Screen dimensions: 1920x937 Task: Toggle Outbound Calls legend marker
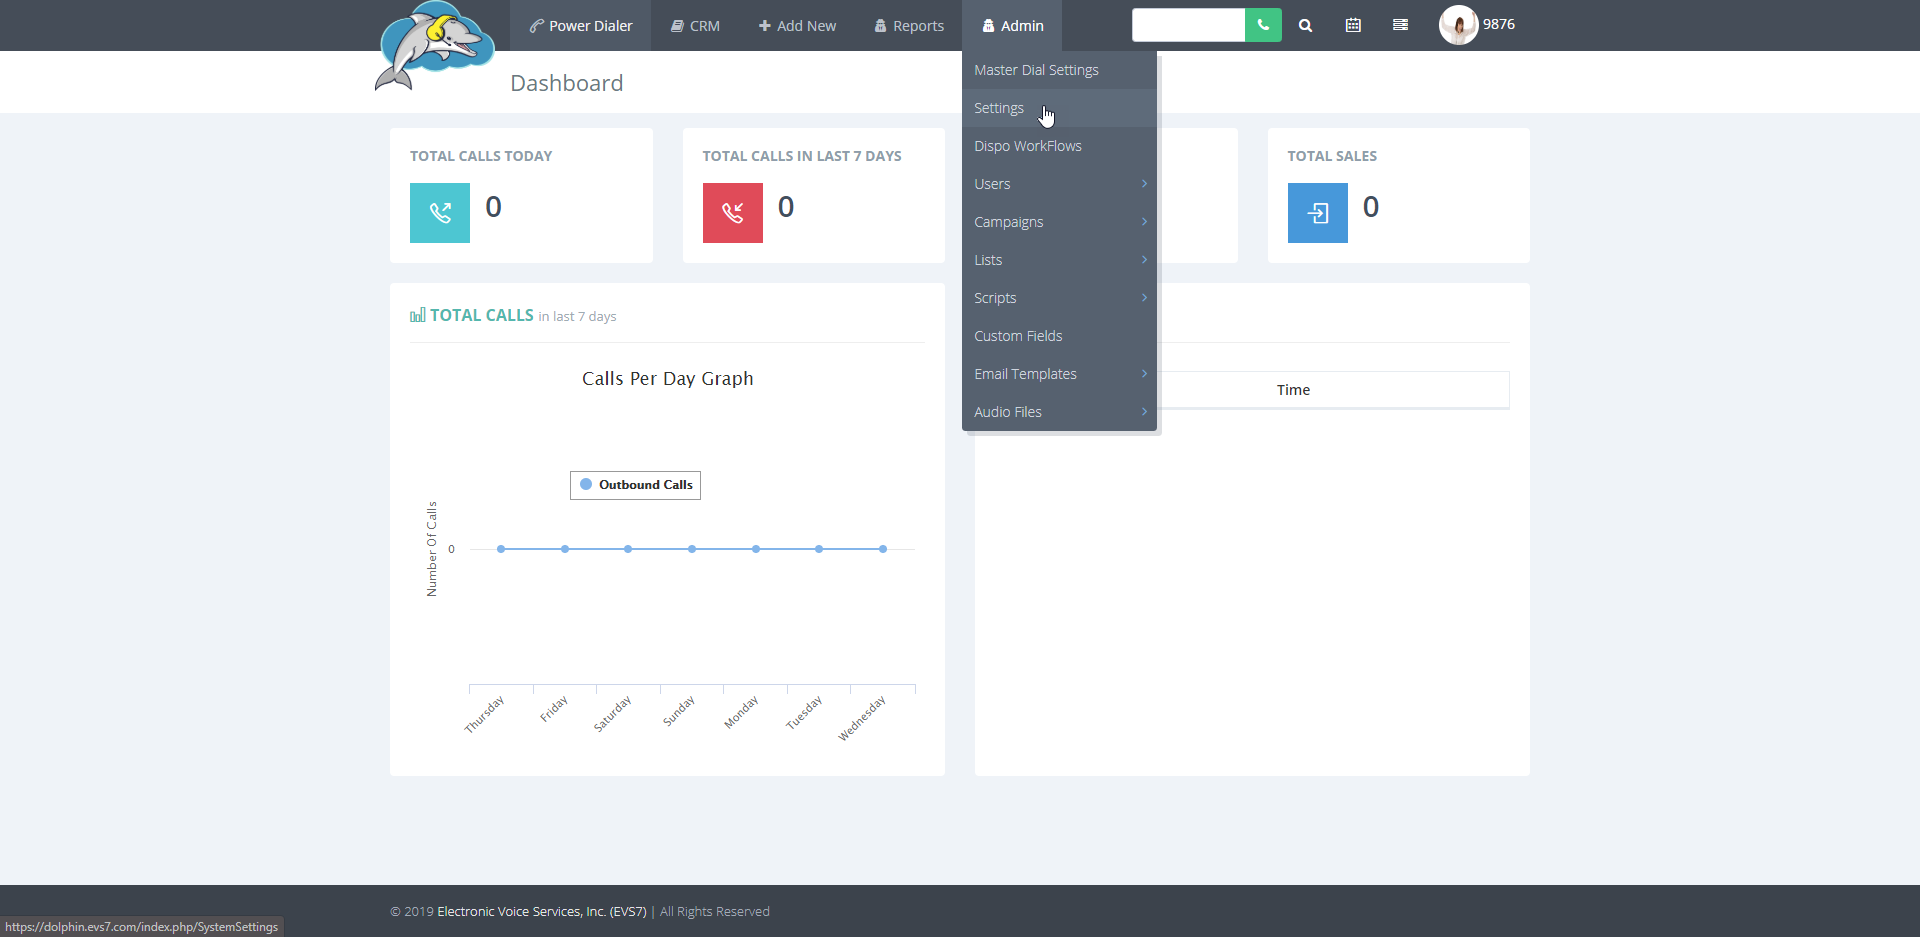pyautogui.click(x=586, y=484)
